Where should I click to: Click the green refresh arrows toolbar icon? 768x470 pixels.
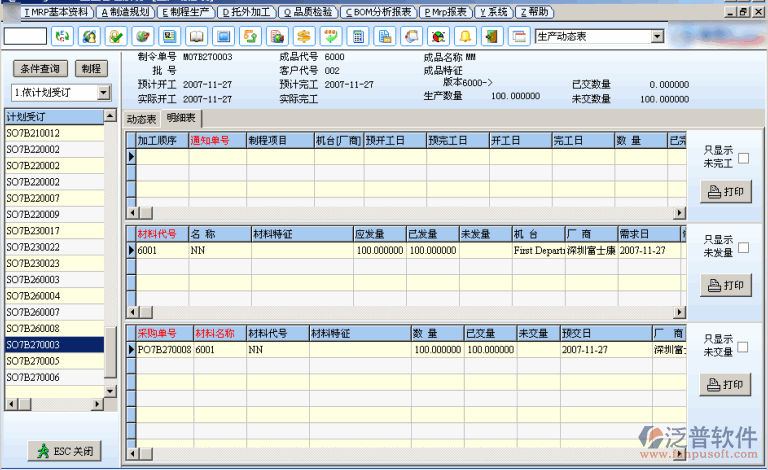tap(63, 37)
